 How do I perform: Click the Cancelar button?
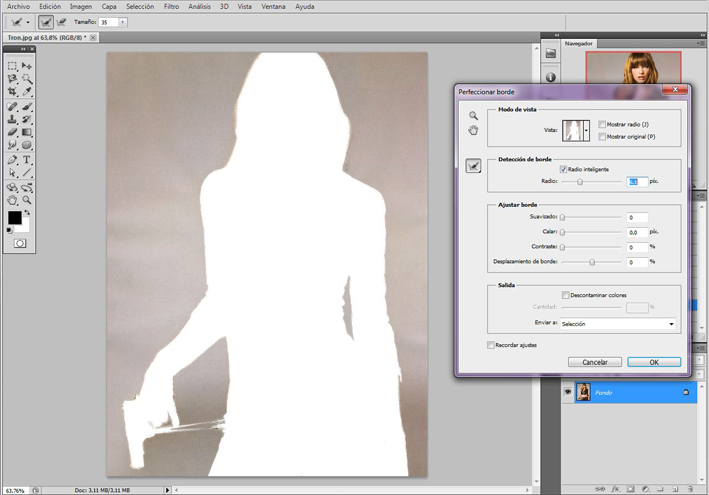point(595,362)
